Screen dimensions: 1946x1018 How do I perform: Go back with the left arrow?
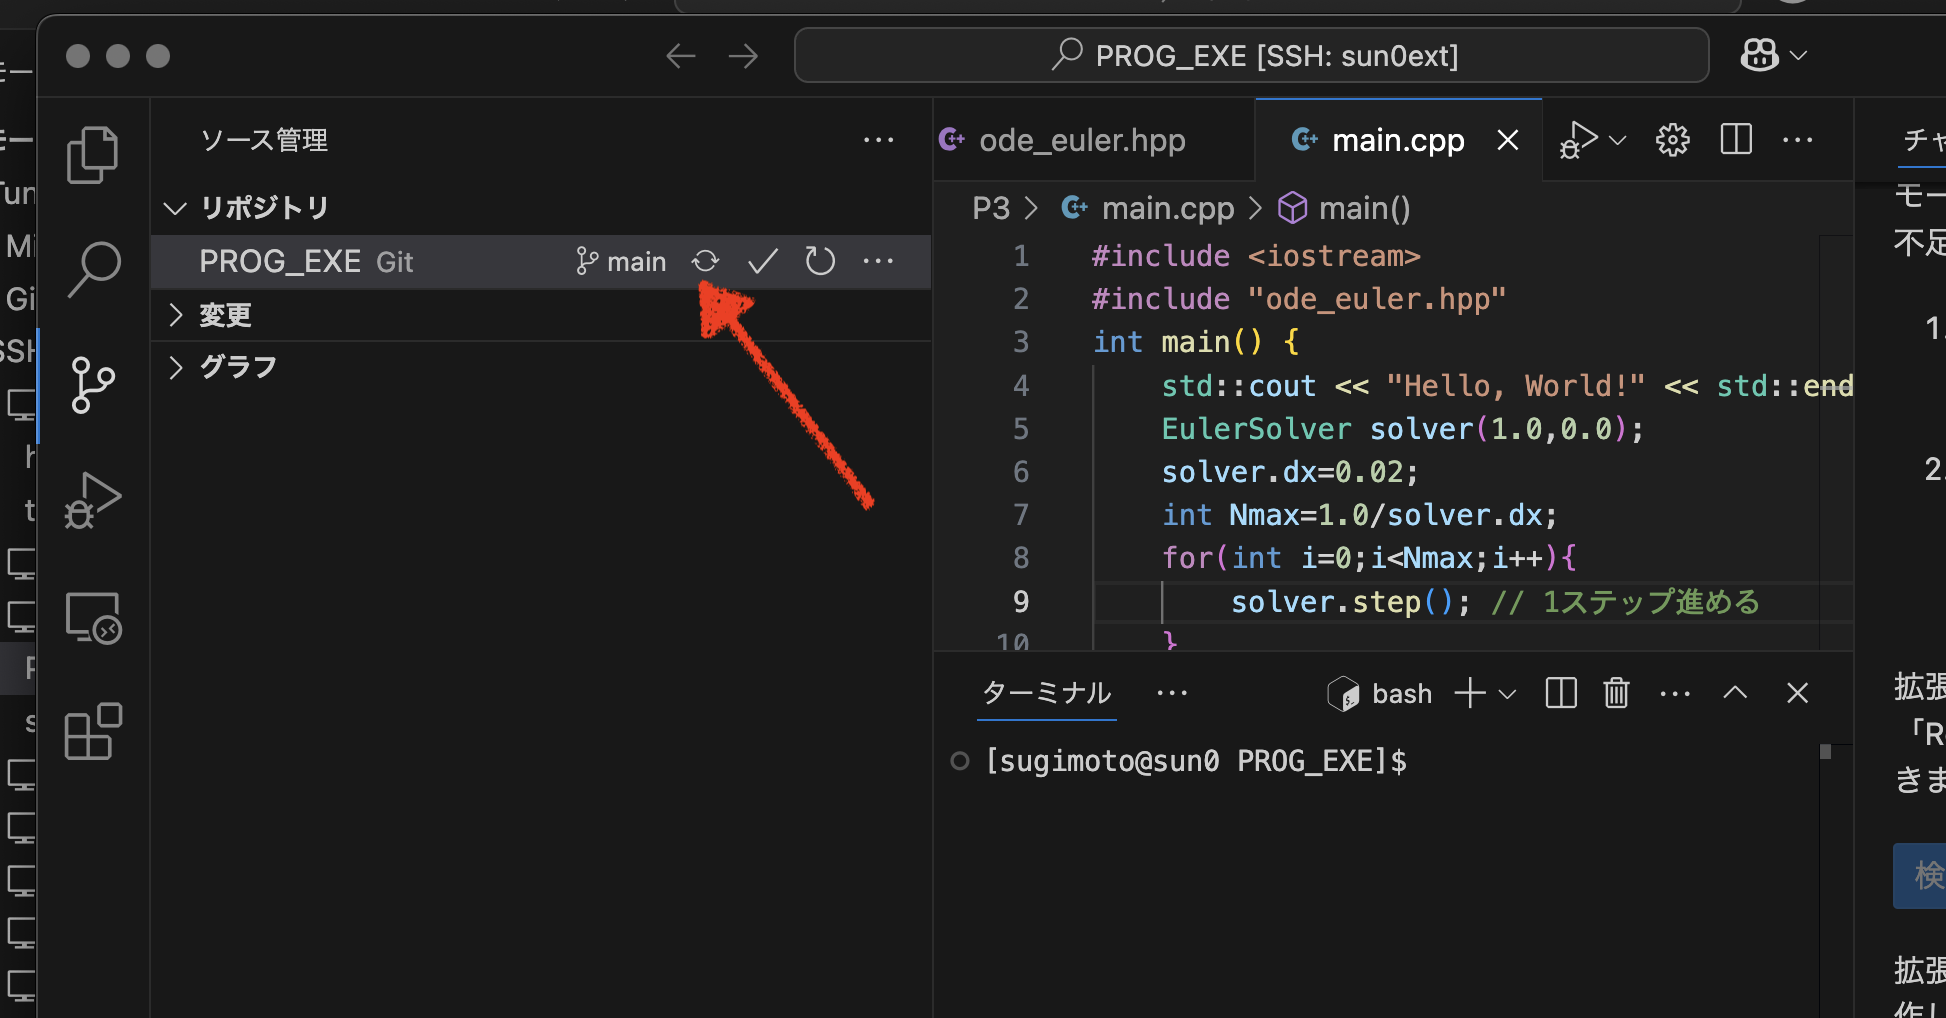(x=681, y=56)
